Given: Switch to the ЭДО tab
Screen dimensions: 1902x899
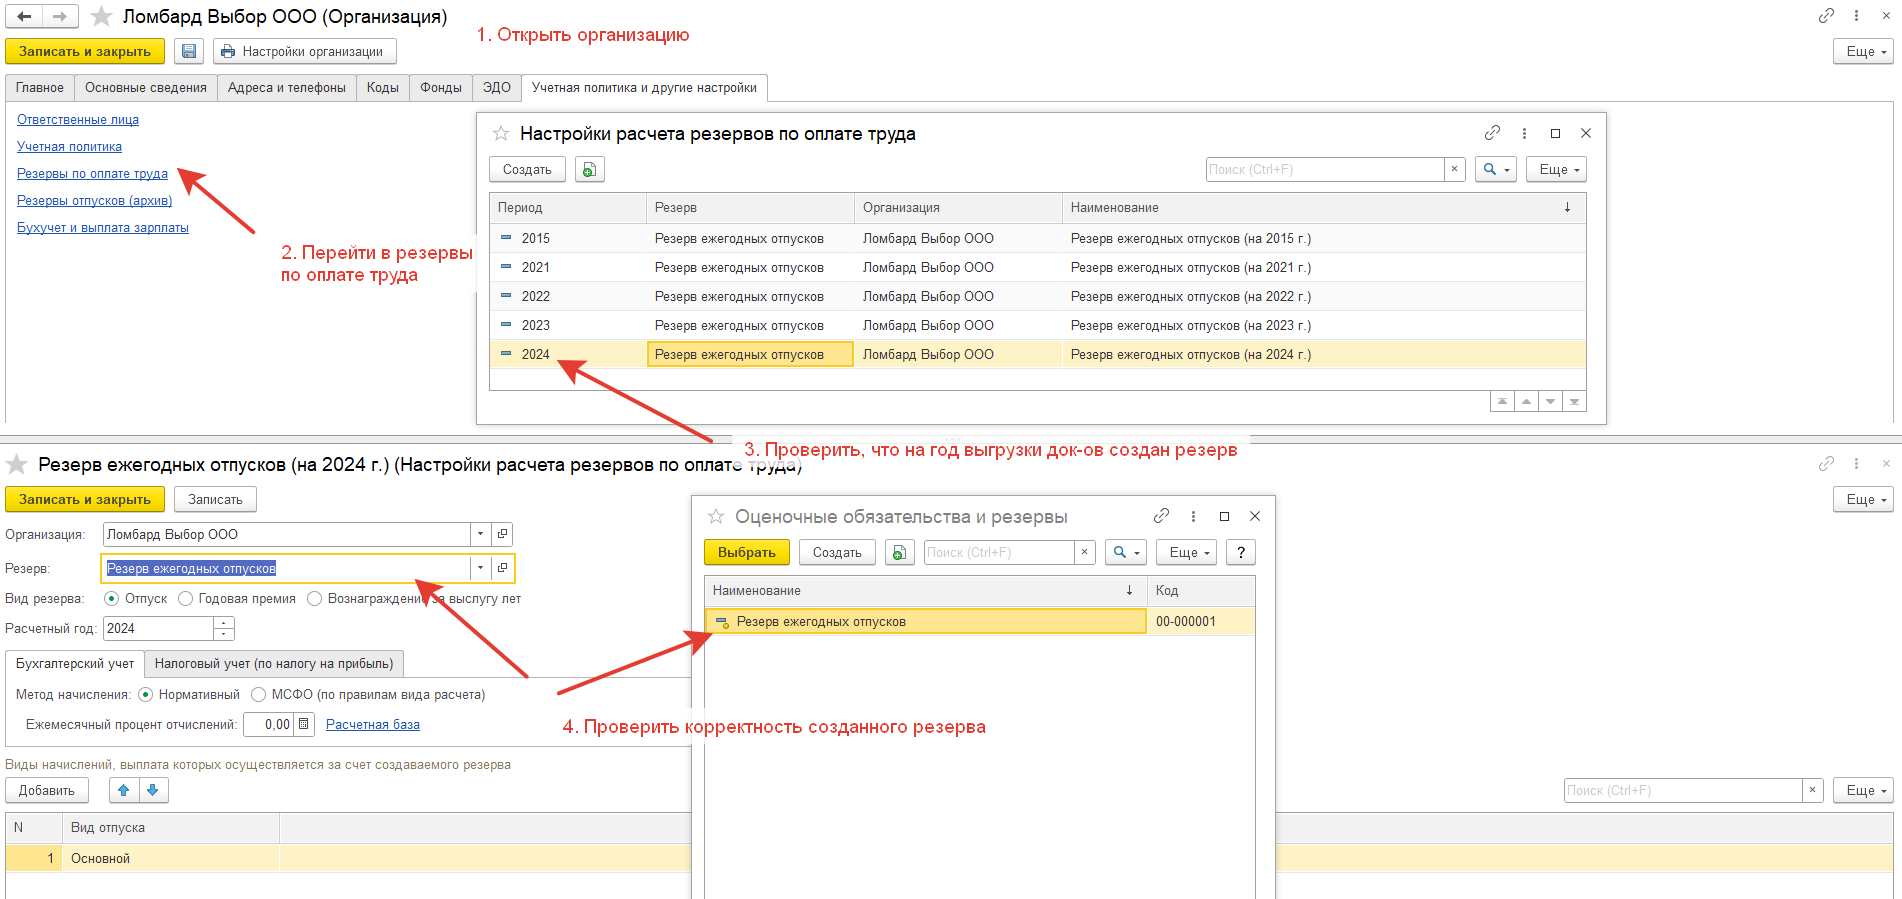Looking at the screenshot, I should (497, 88).
